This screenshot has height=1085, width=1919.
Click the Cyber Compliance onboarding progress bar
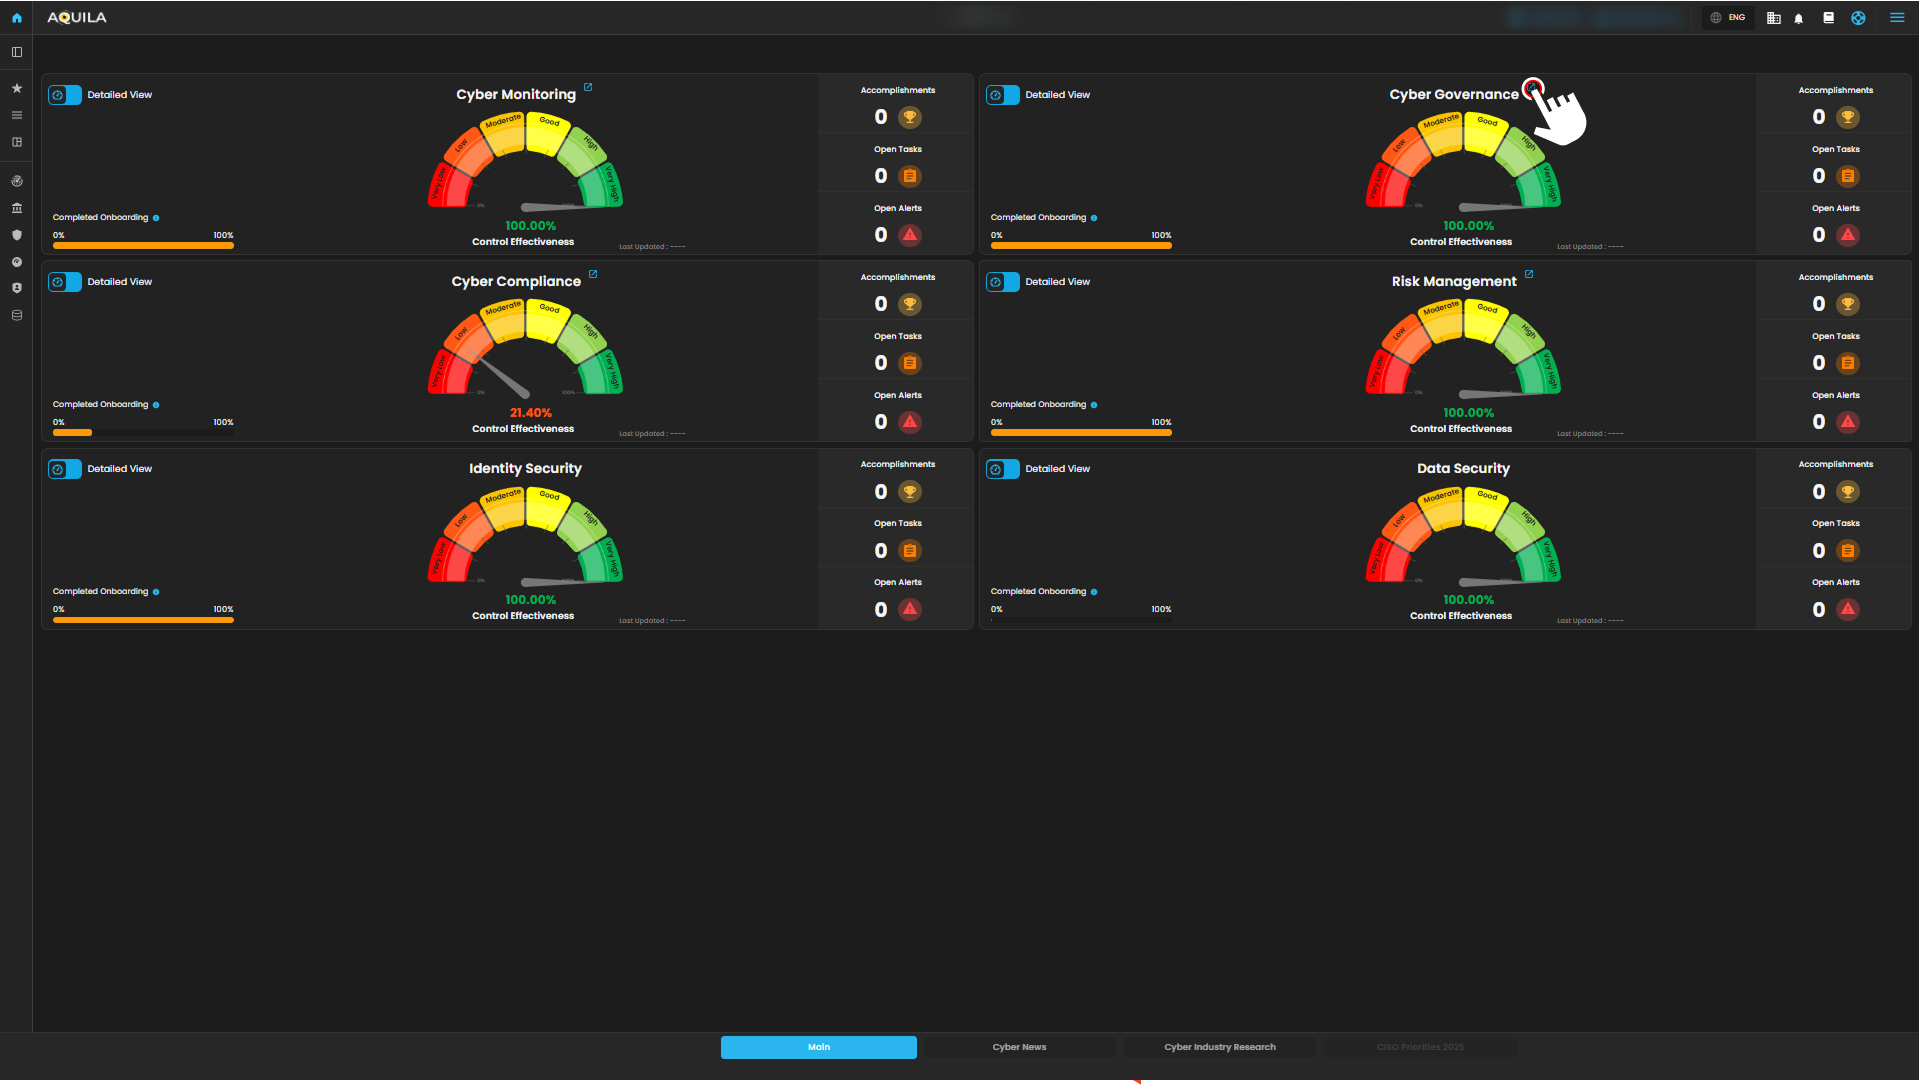tap(143, 433)
